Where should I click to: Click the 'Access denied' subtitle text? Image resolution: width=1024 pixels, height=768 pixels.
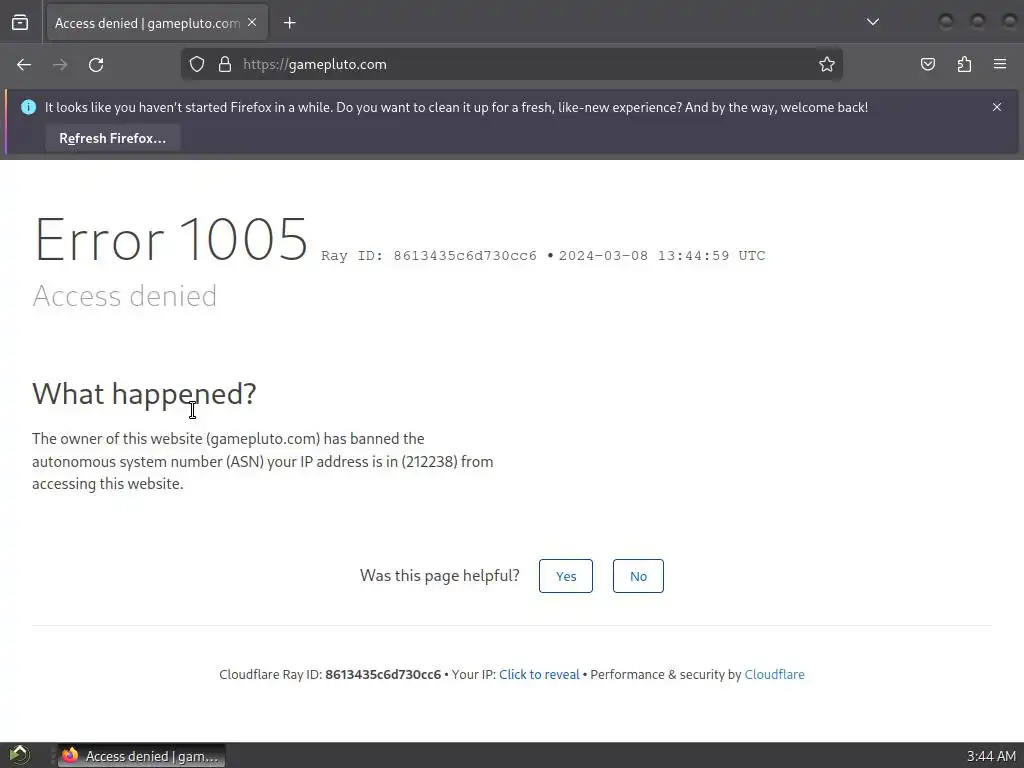[125, 296]
